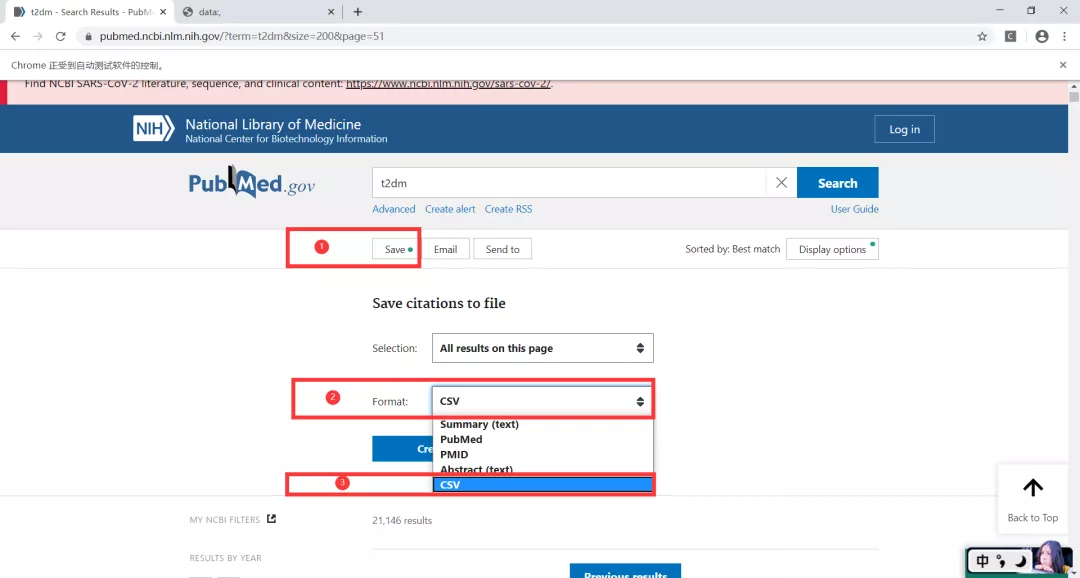This screenshot has width=1080, height=578.
Task: Click the Create file button
Action: (x=403, y=448)
